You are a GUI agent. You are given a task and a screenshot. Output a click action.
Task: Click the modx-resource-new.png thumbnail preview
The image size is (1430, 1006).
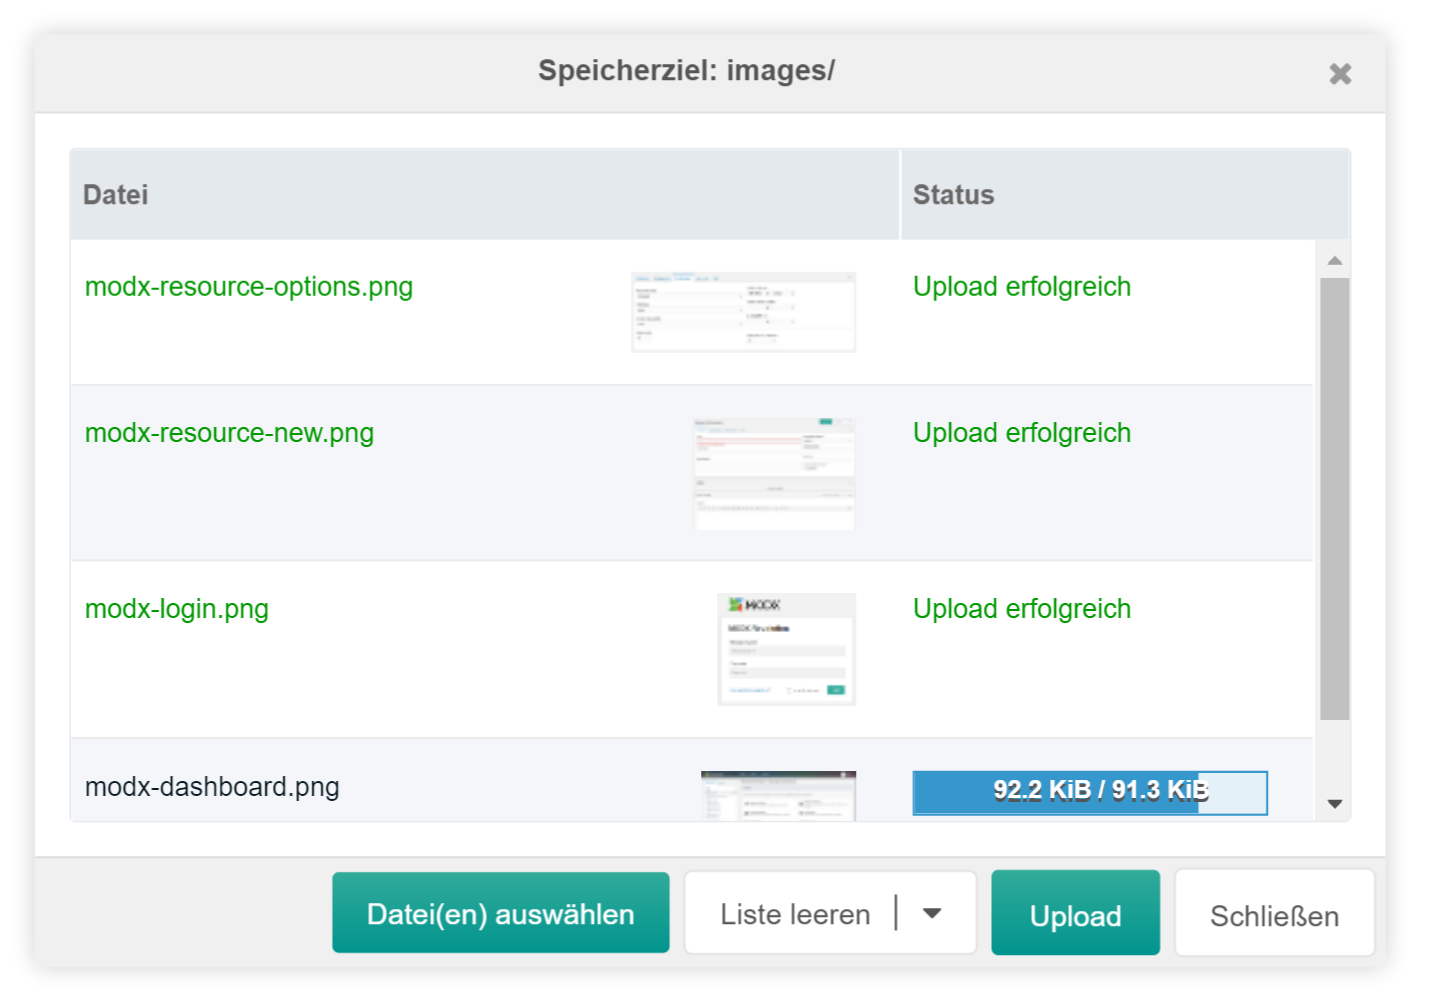coord(774,472)
